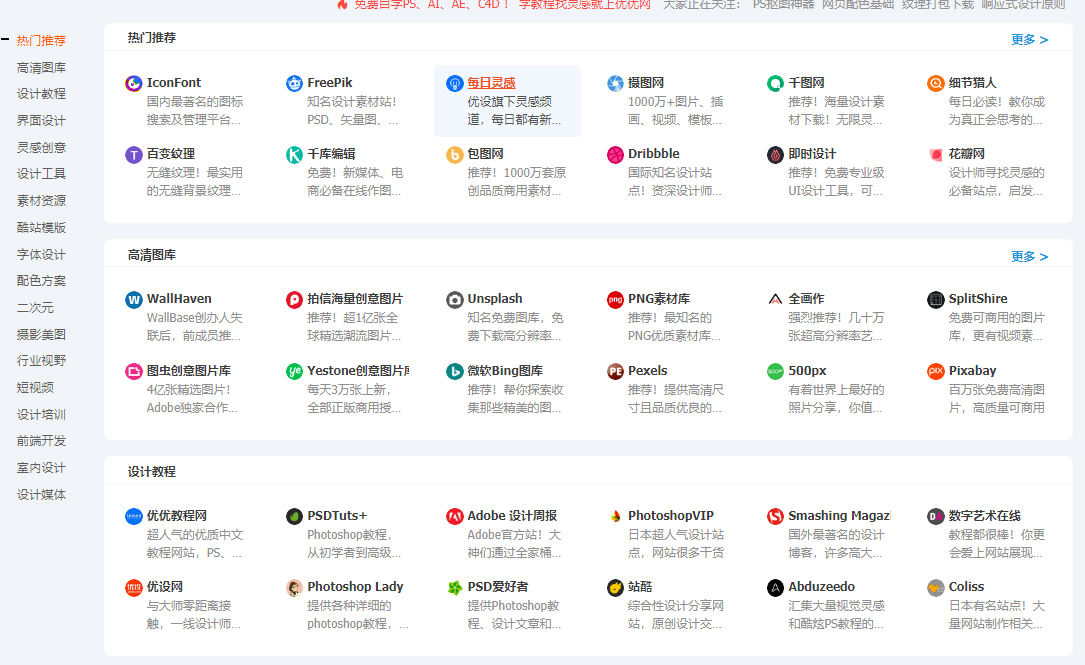This screenshot has height=665, width=1085.
Task: Open 前端开发 sidebar category
Action: pyautogui.click(x=41, y=441)
